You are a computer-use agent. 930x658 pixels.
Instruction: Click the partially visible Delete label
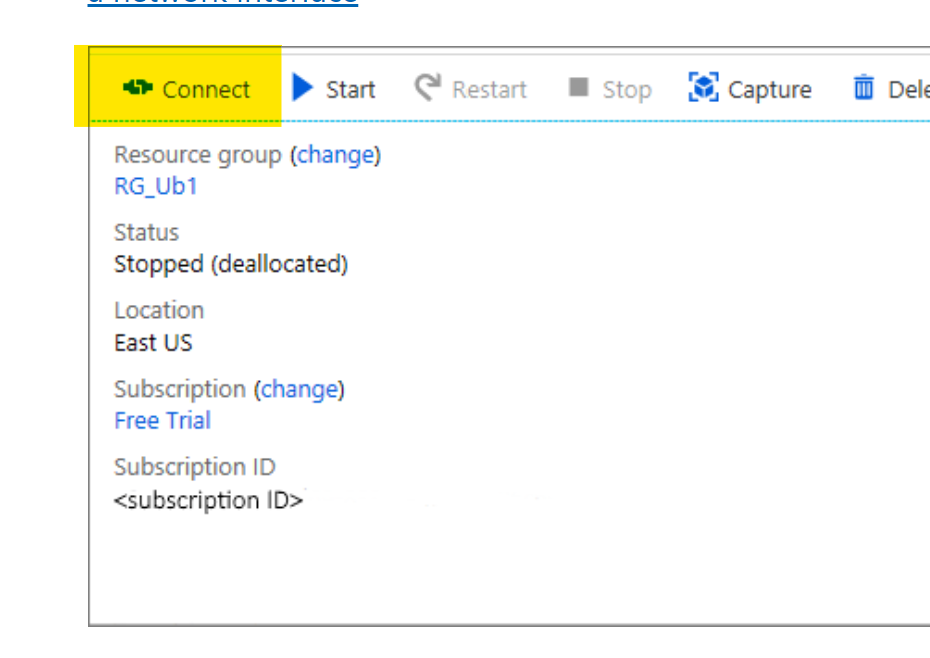point(908,90)
